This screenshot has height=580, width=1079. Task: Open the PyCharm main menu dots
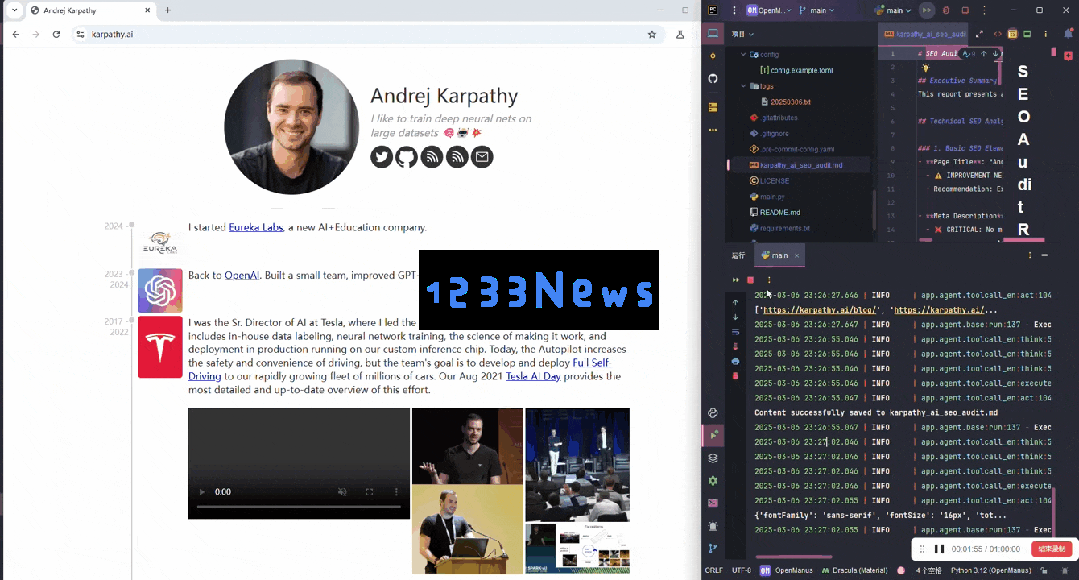[734, 10]
